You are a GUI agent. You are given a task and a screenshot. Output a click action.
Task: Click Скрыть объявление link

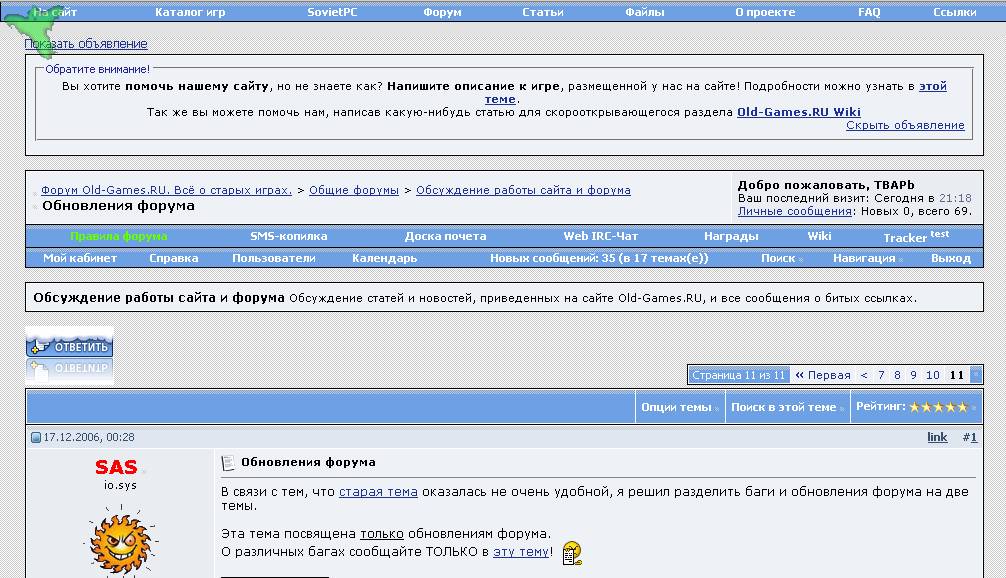coord(905,125)
